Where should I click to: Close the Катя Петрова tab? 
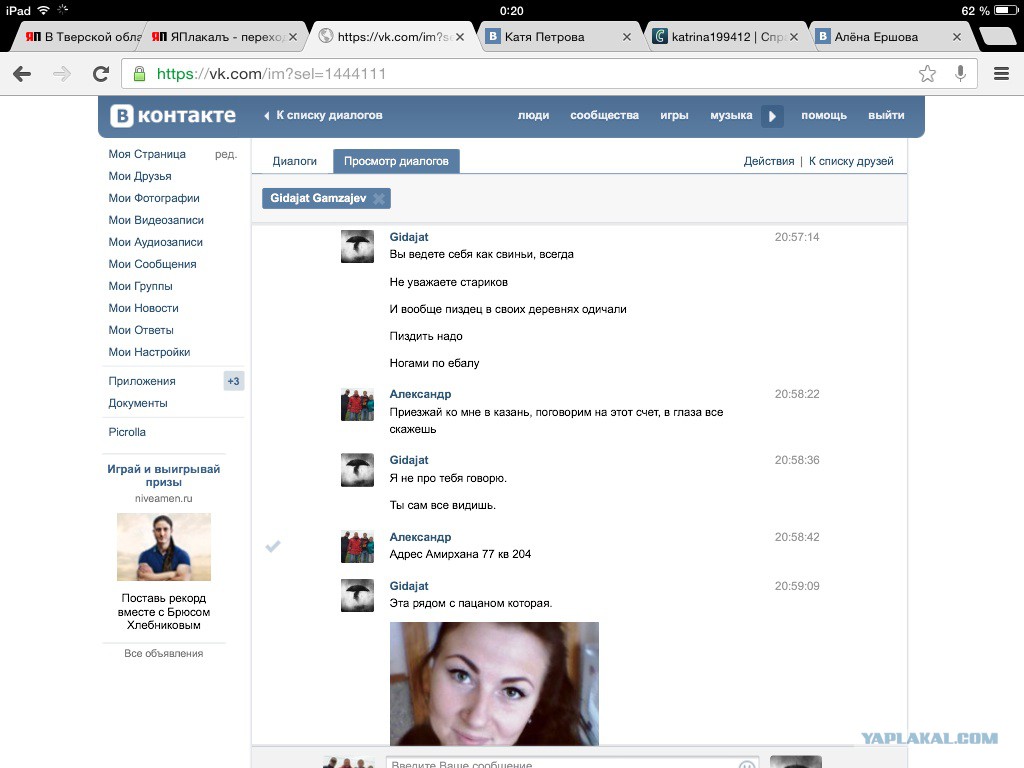(x=626, y=37)
